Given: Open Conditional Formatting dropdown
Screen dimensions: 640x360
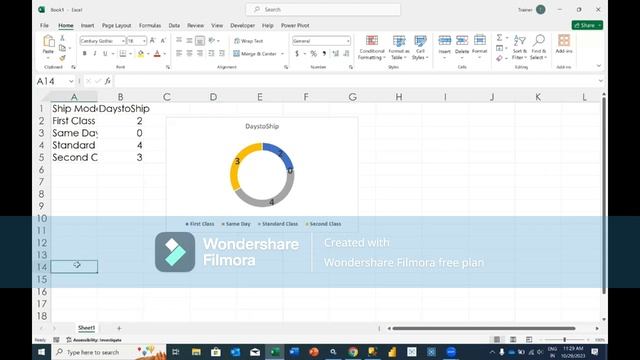Looking at the screenshot, I should coord(371,47).
